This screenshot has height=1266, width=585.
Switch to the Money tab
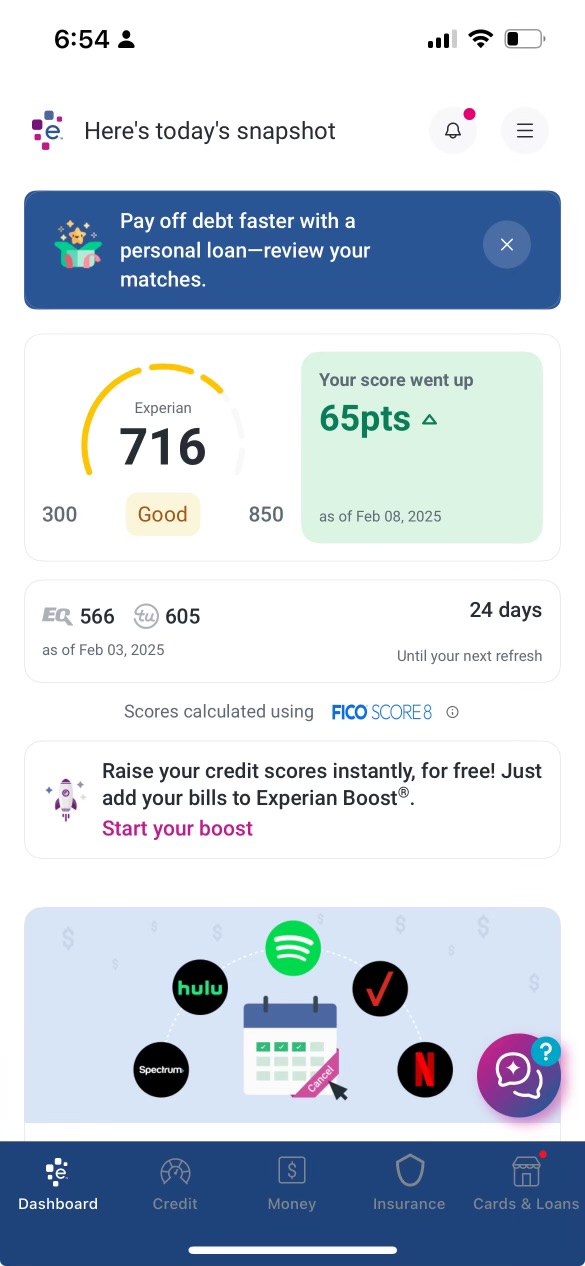292,1185
